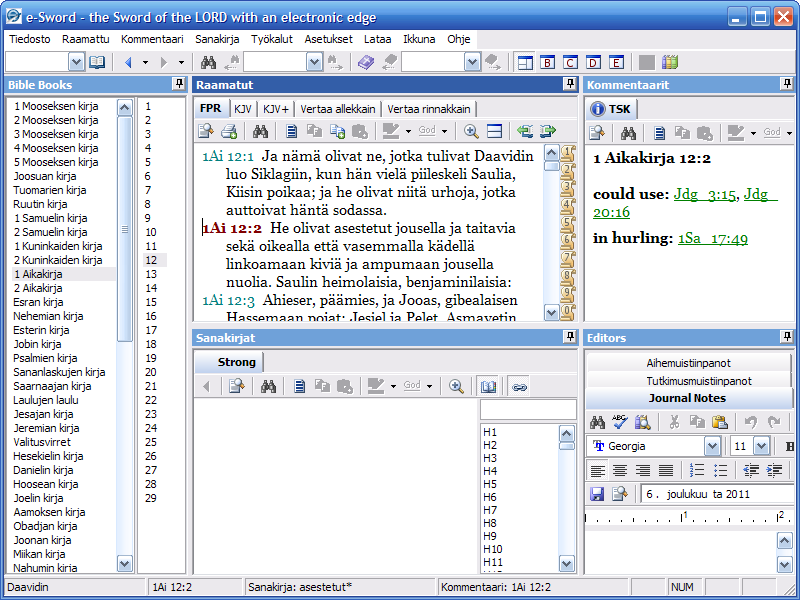The image size is (800, 600).
Task: Follow the Jdg 3:15 reference link
Action: [x=705, y=194]
